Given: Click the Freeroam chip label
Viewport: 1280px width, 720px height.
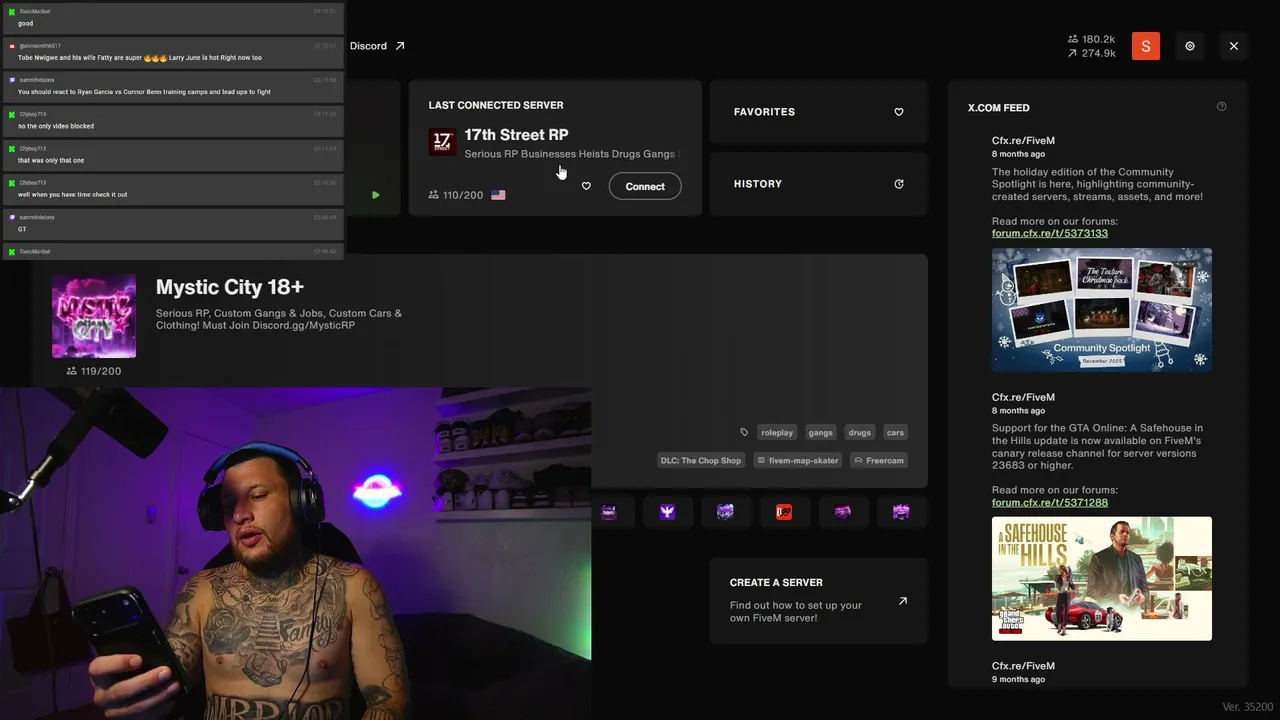Looking at the screenshot, I should pos(885,460).
